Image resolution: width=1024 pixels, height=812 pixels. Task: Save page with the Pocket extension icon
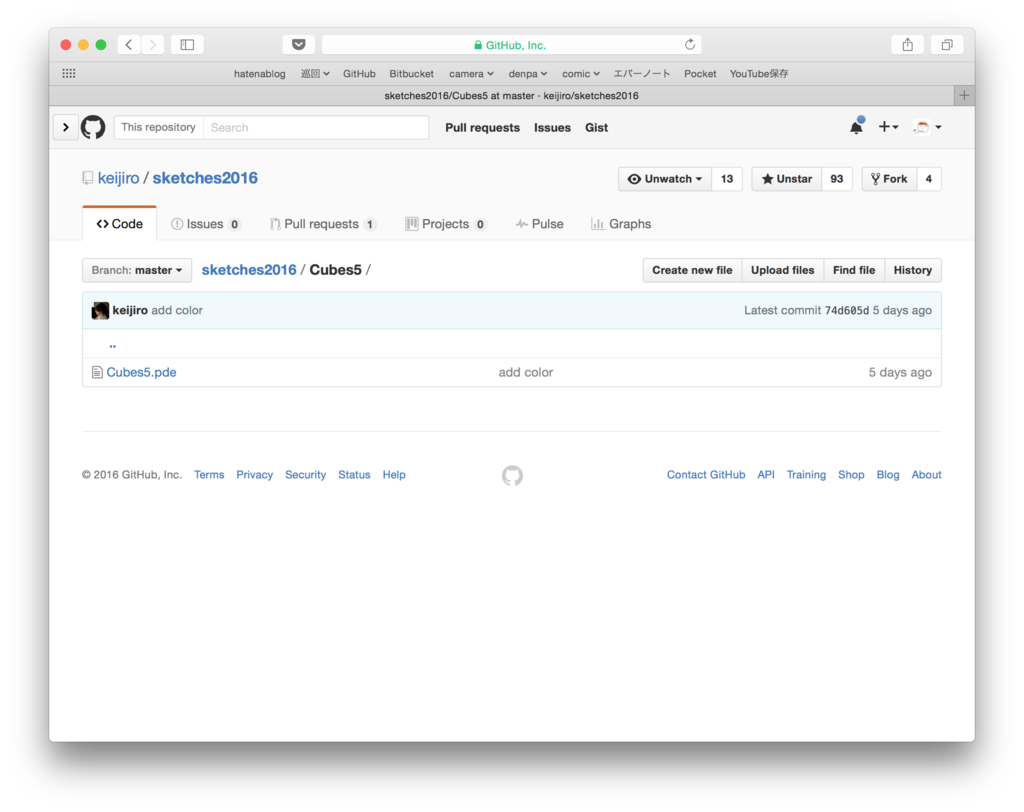(x=298, y=44)
